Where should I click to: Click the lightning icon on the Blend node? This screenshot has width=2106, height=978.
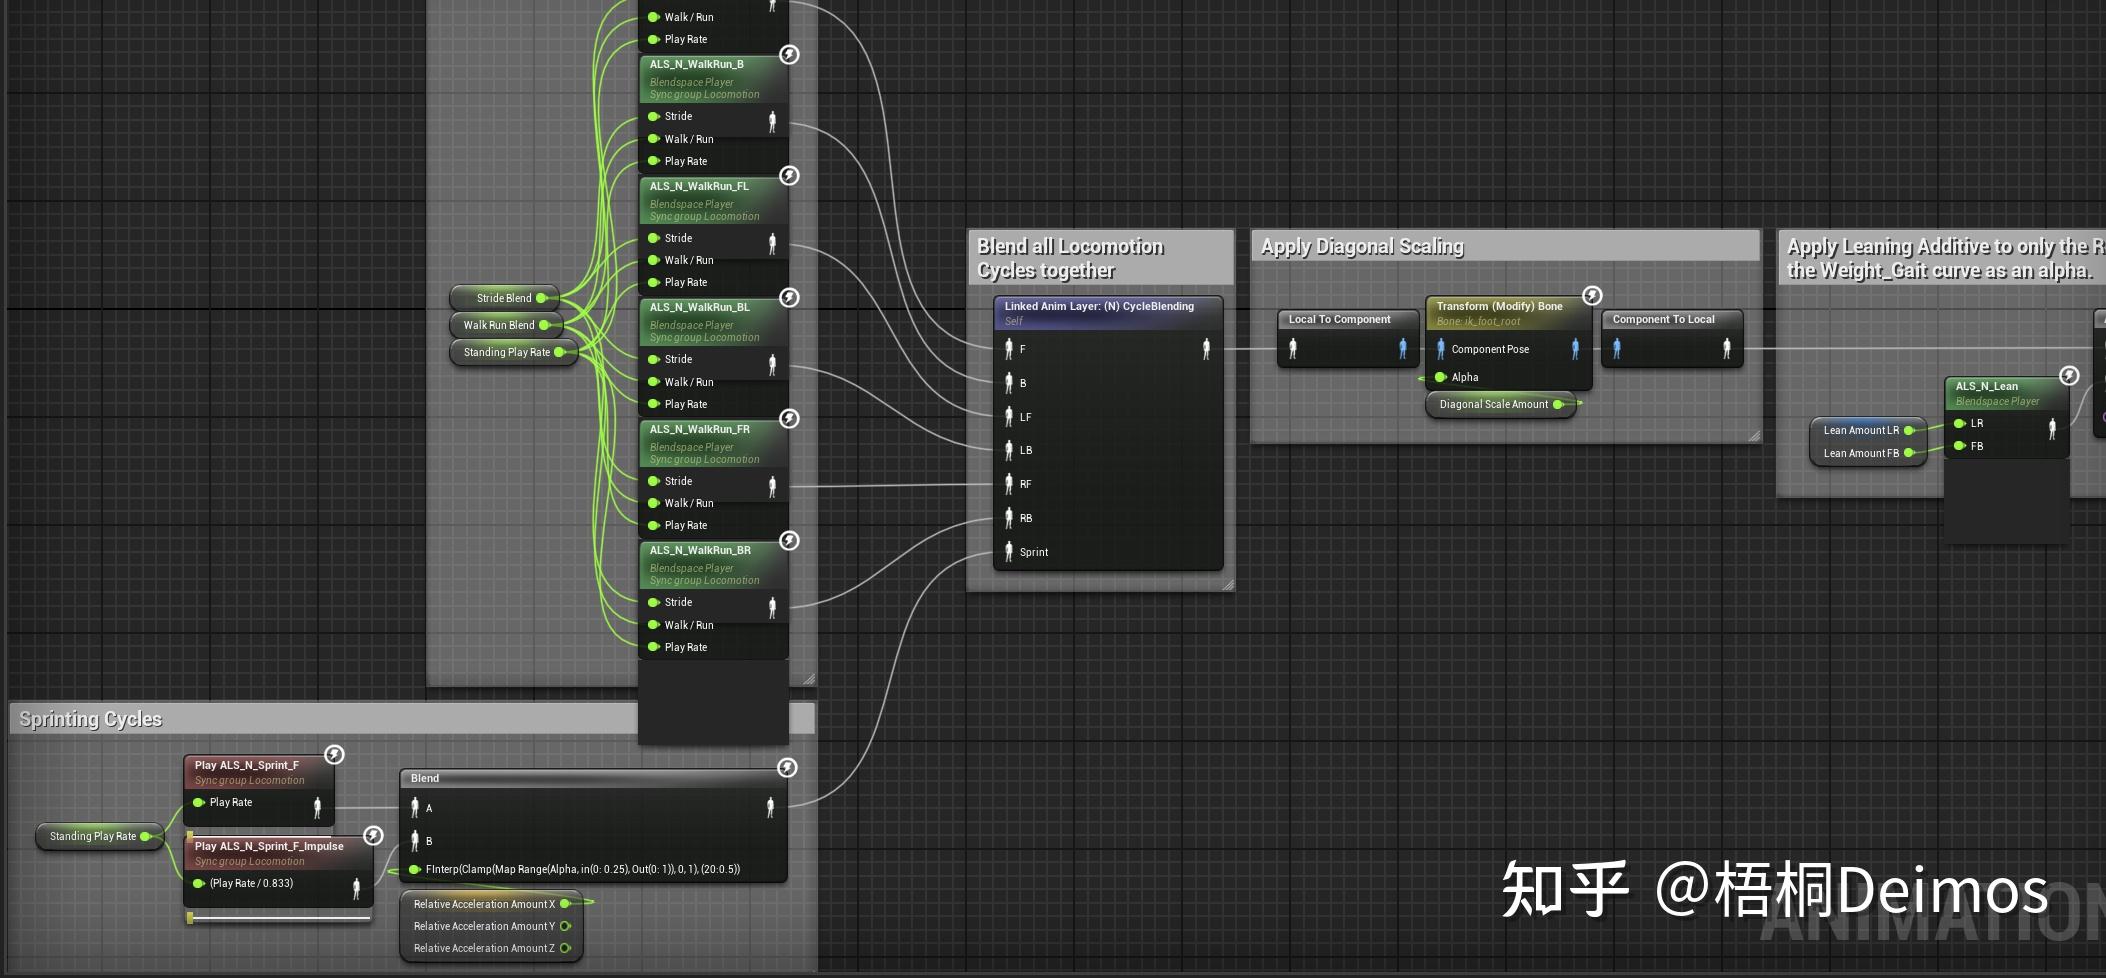pyautogui.click(x=789, y=768)
